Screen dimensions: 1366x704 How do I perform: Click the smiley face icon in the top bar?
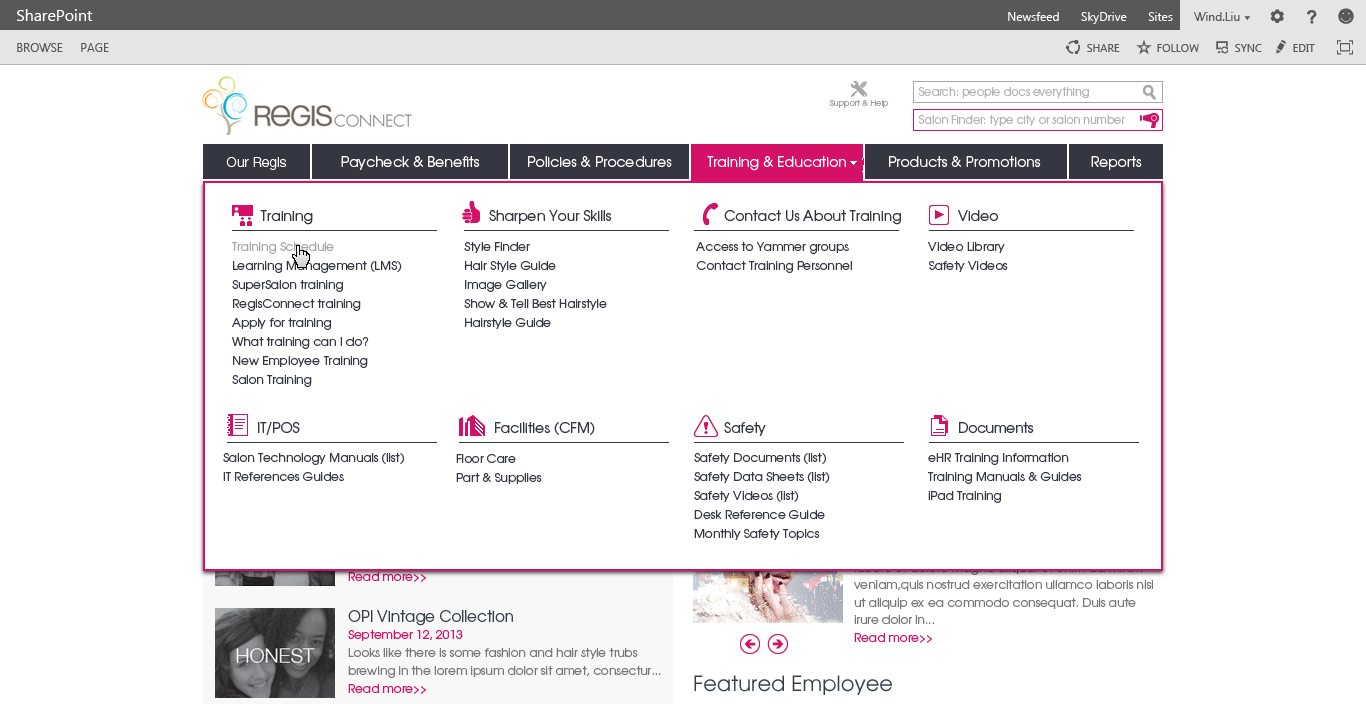coord(1346,16)
